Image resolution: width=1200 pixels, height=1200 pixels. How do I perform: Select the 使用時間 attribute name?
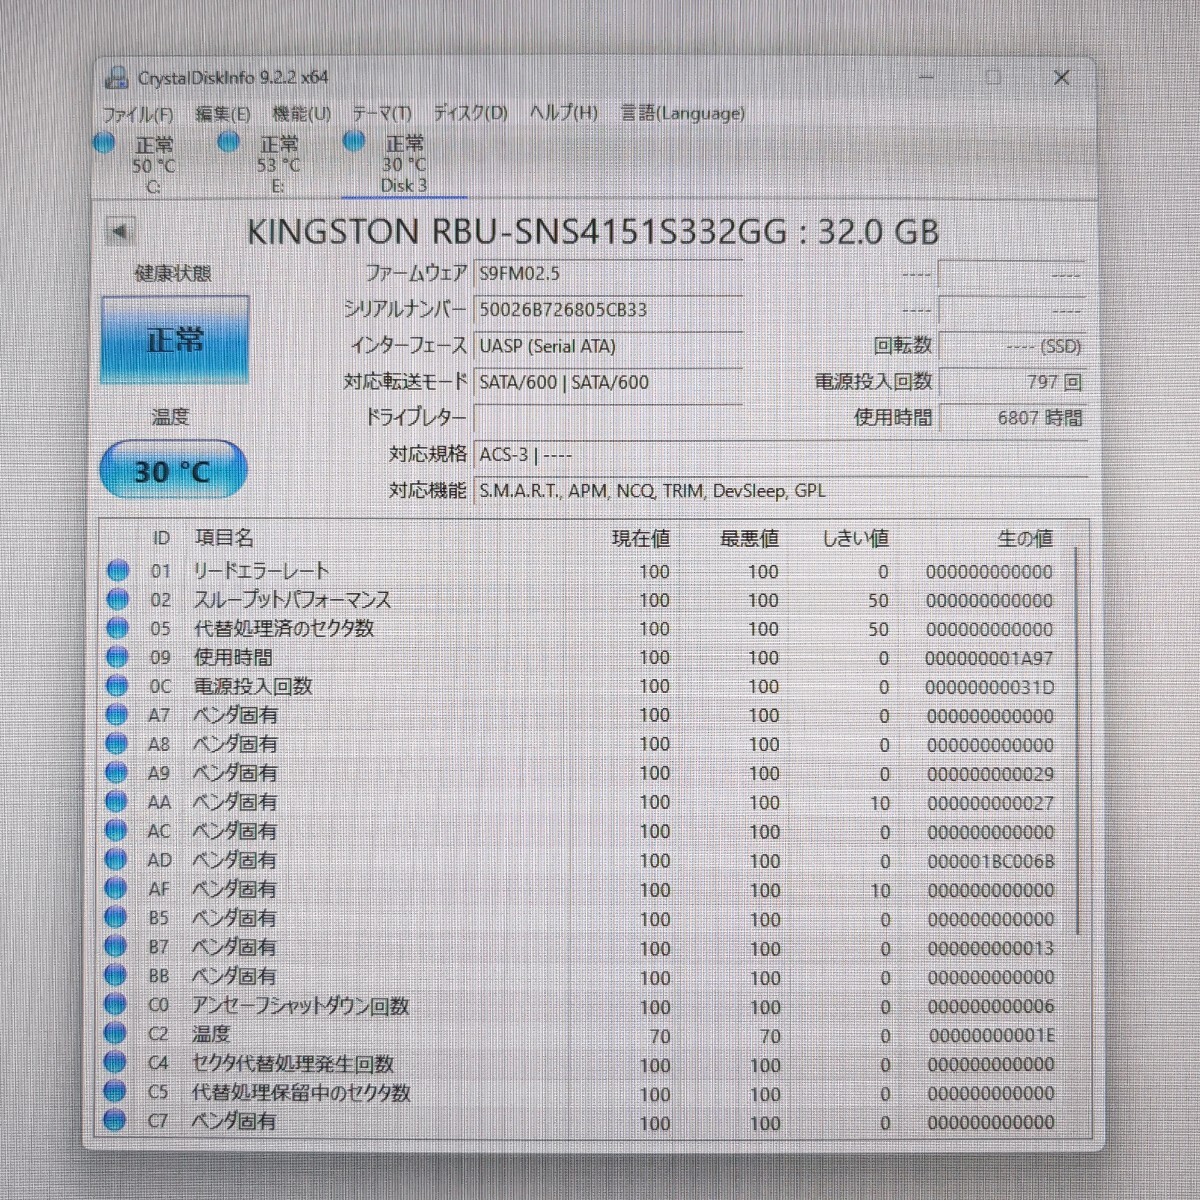233,657
